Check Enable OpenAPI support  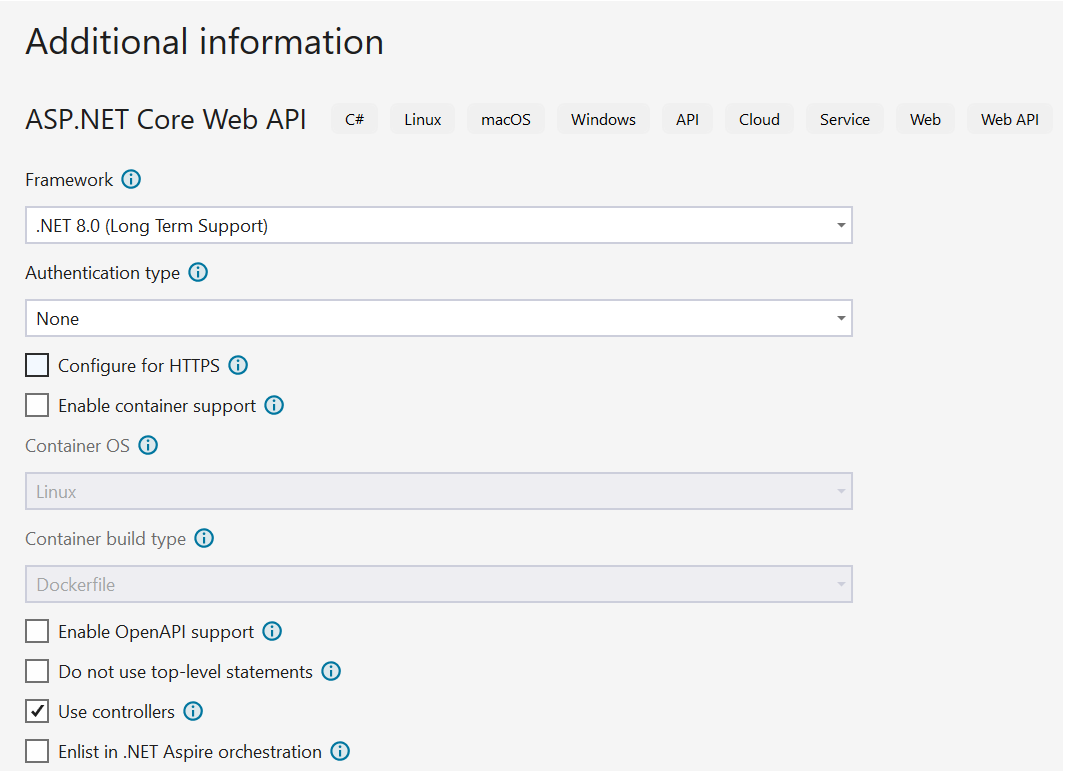[x=37, y=631]
